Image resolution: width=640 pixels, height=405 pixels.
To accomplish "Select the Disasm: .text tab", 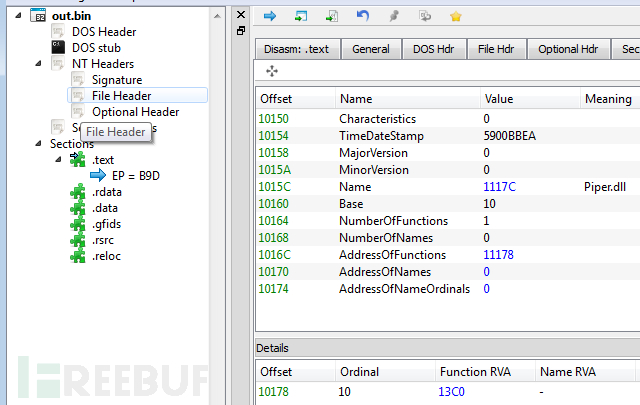I will (x=297, y=49).
